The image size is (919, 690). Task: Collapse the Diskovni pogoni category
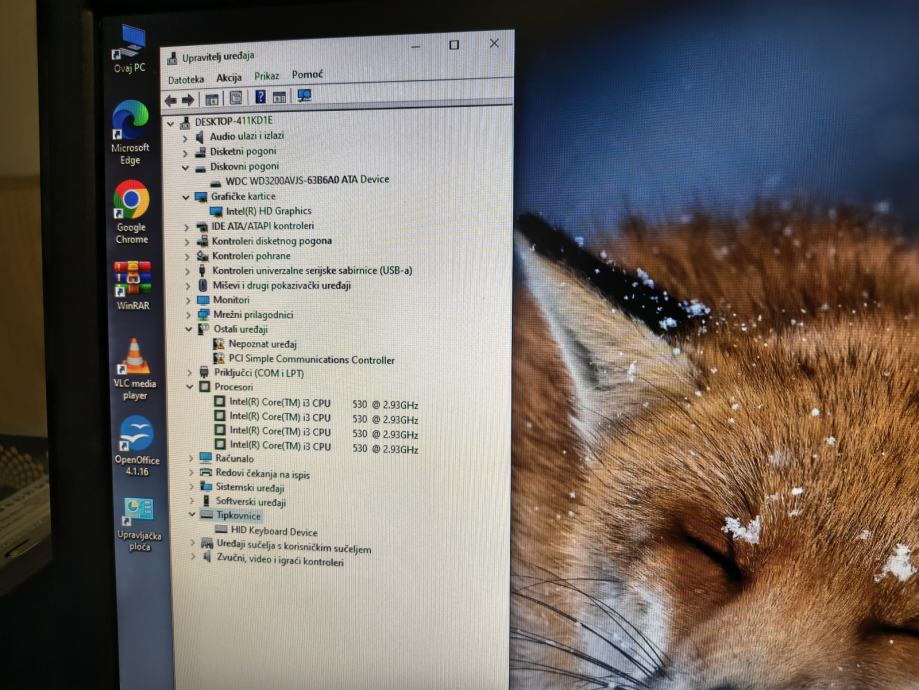click(x=185, y=168)
